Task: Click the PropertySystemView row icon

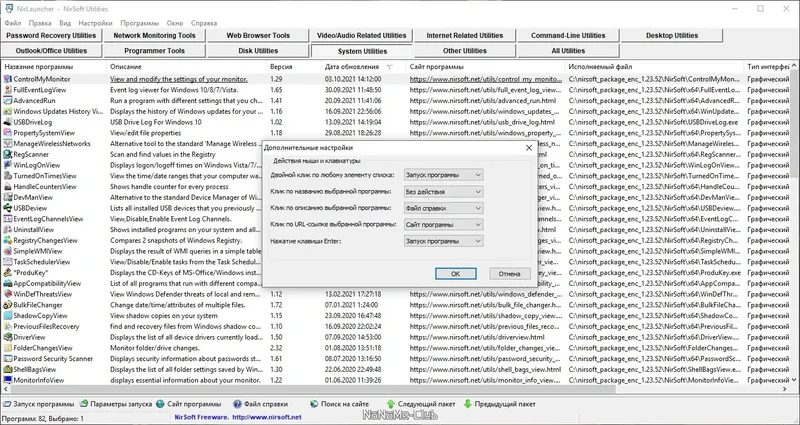Action: pyautogui.click(x=7, y=133)
